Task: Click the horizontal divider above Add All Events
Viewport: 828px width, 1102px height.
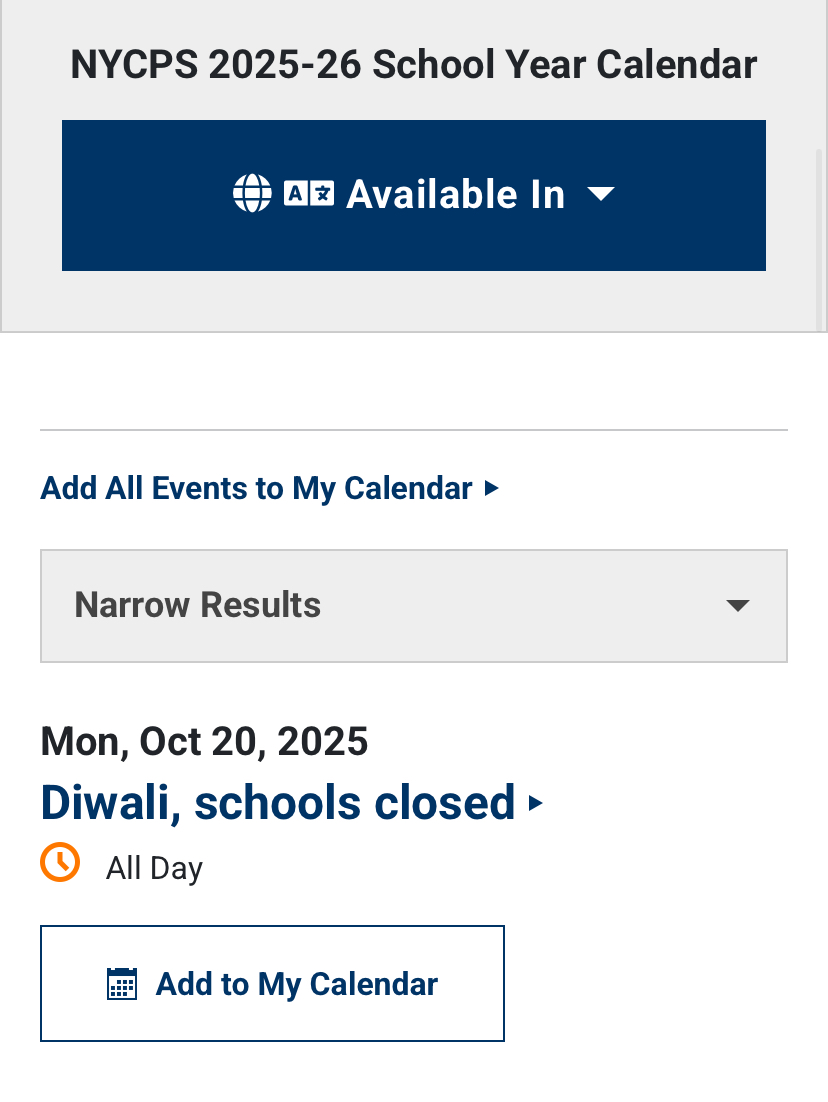Action: tap(413, 430)
